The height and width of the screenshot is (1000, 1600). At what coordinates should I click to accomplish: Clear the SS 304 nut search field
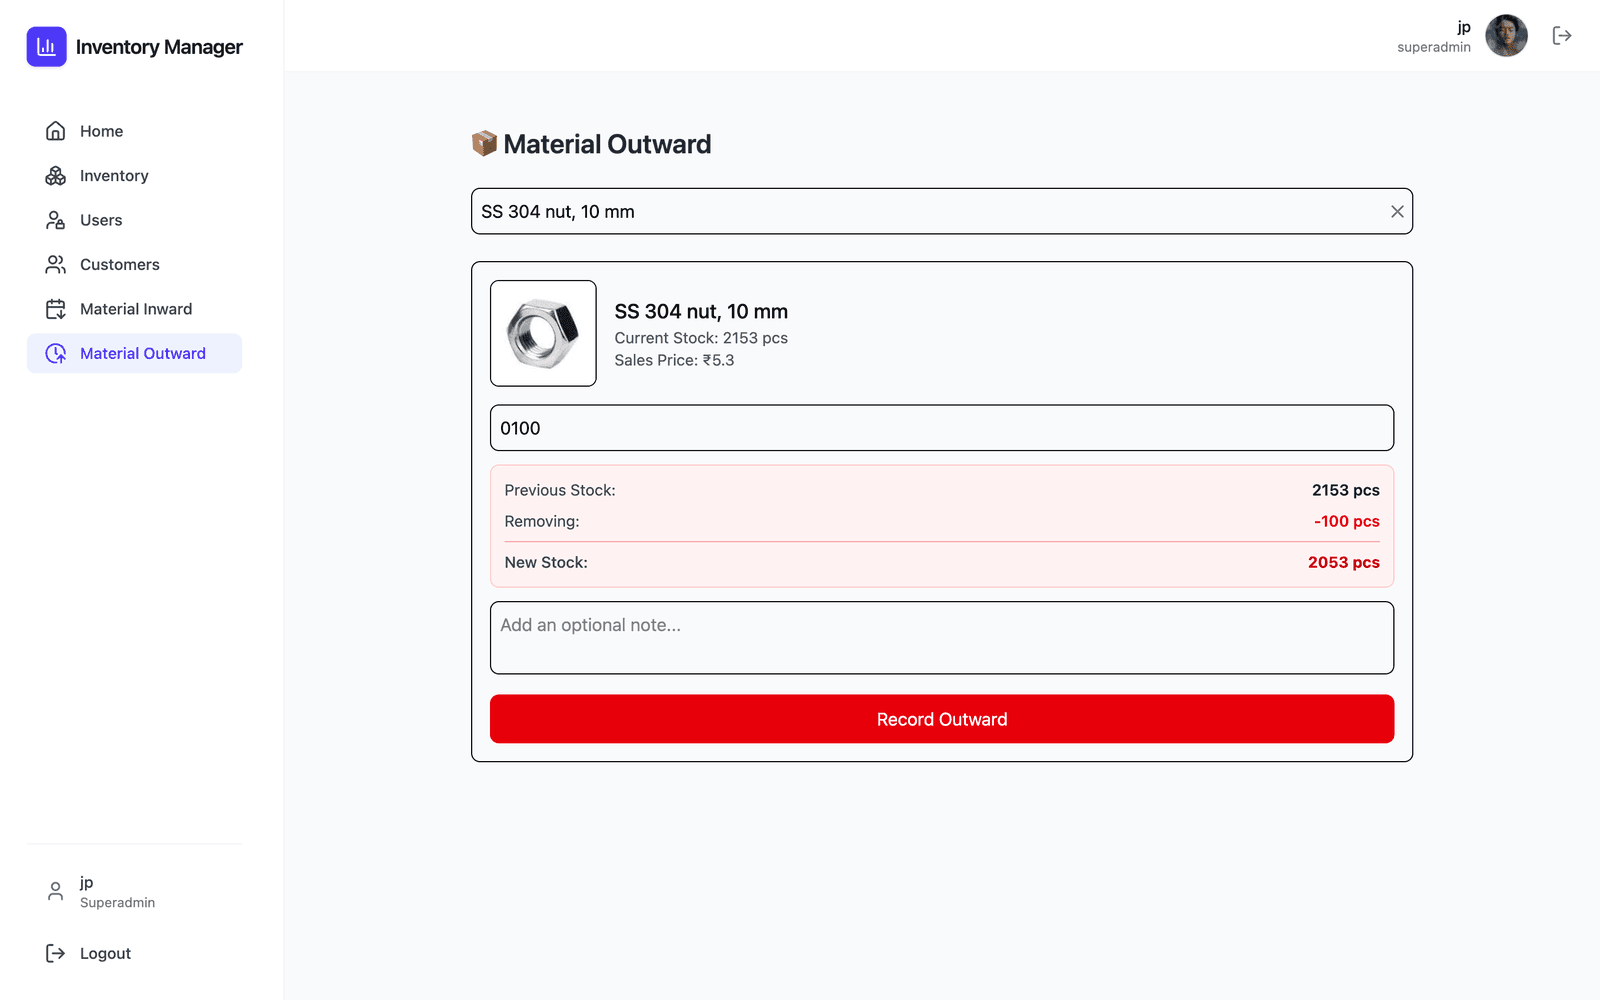point(1397,212)
